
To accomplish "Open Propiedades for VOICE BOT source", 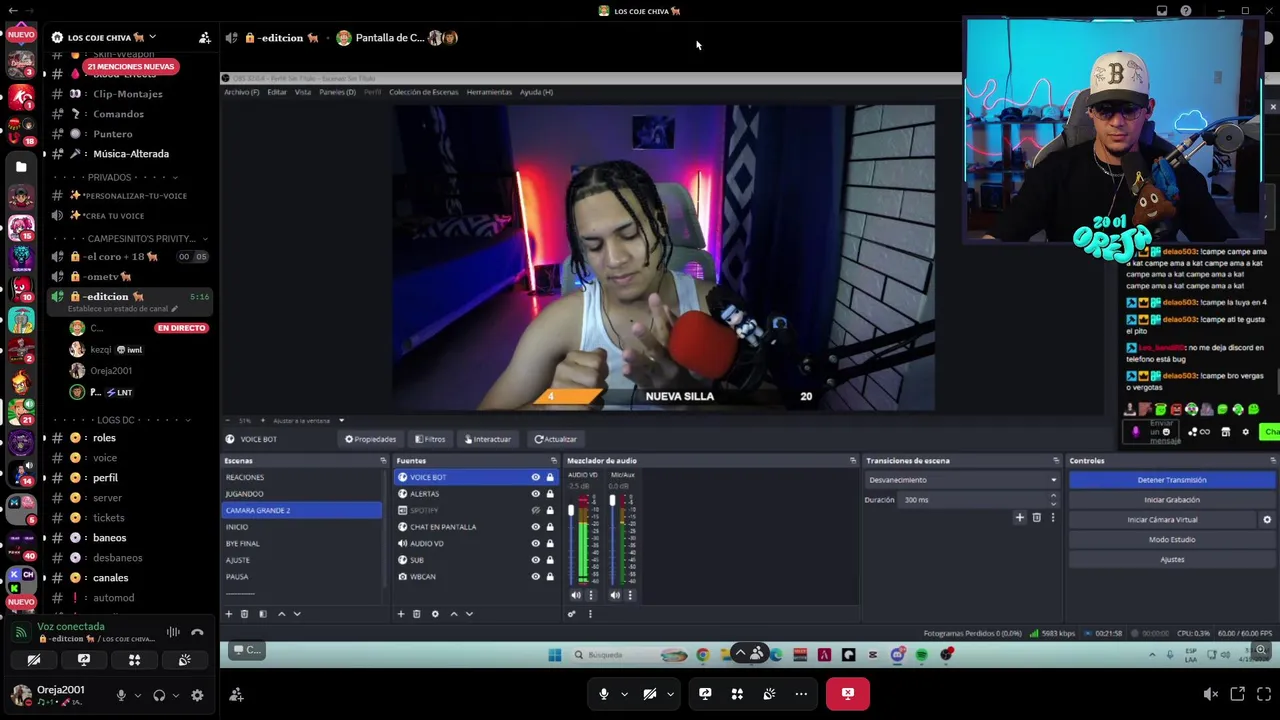I will [370, 439].
